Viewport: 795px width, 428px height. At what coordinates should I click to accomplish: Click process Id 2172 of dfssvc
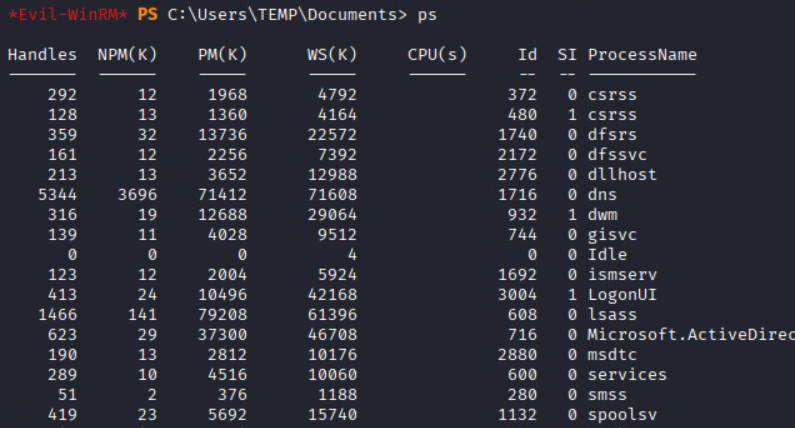tap(517, 155)
